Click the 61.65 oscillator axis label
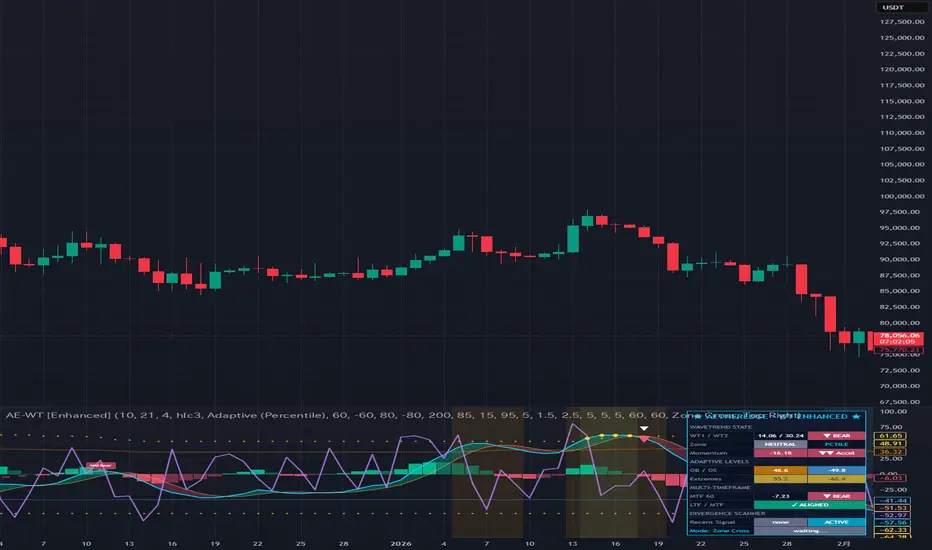 [890, 436]
